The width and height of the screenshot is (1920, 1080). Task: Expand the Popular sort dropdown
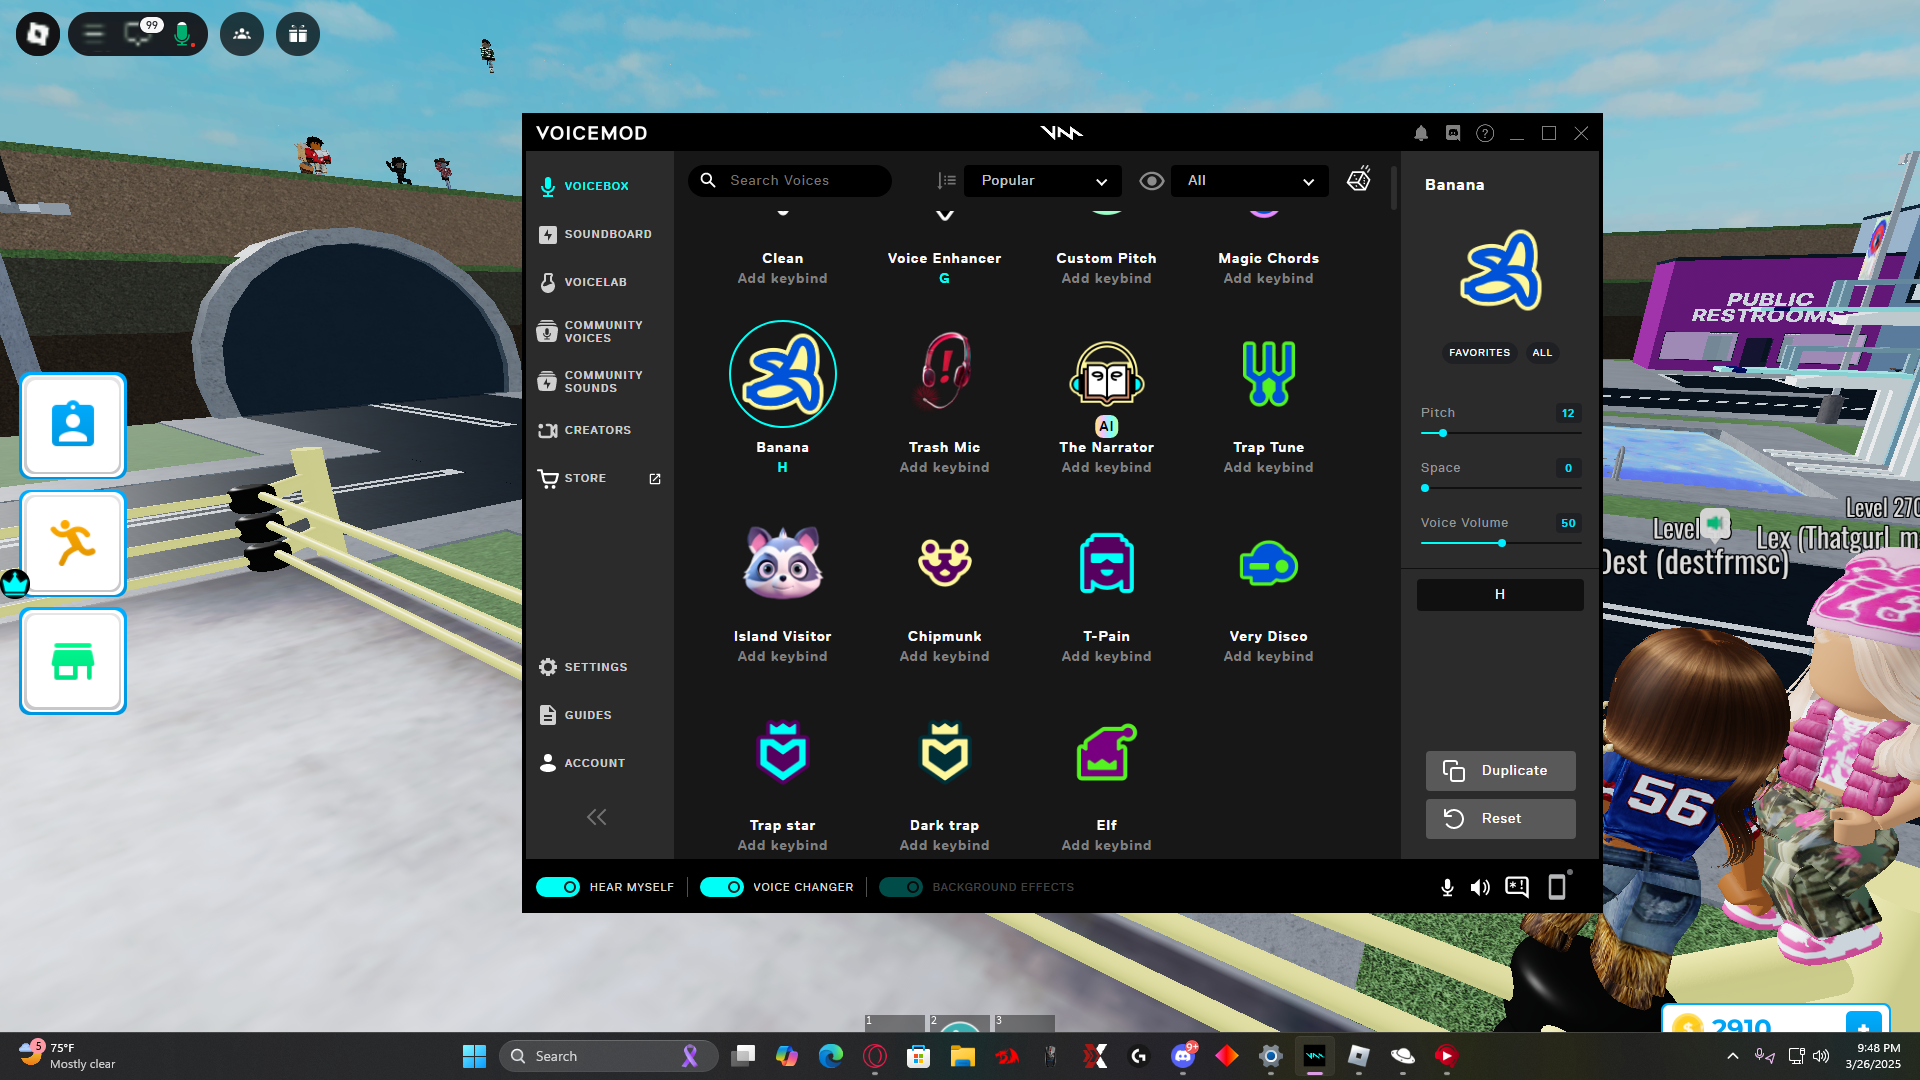pyautogui.click(x=1042, y=181)
